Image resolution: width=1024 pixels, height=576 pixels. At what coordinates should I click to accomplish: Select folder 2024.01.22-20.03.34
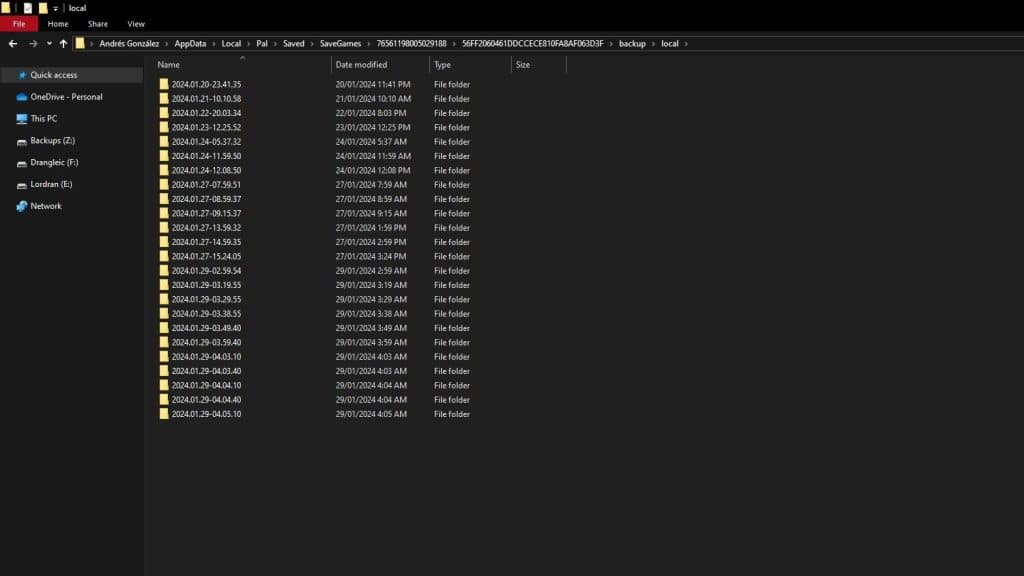[x=206, y=113]
